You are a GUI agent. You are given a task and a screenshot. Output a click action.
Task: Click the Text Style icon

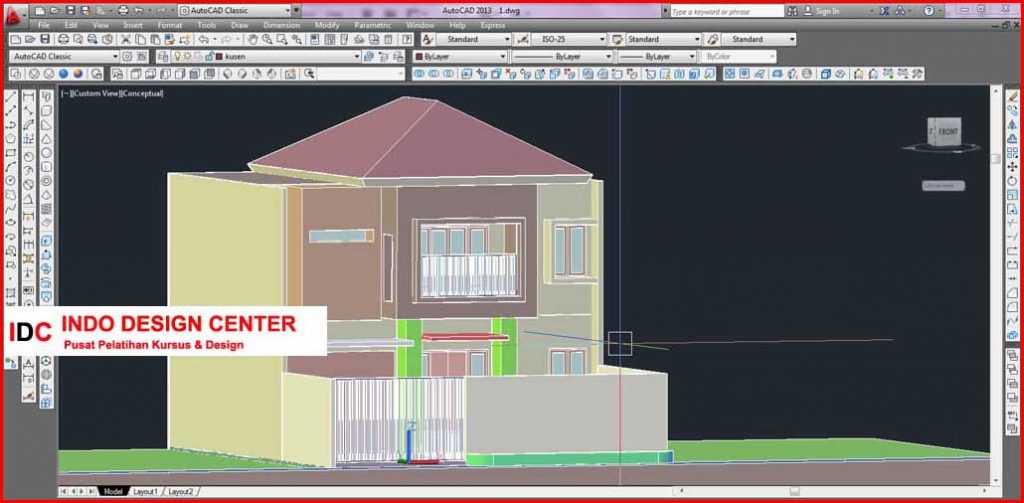(428, 39)
